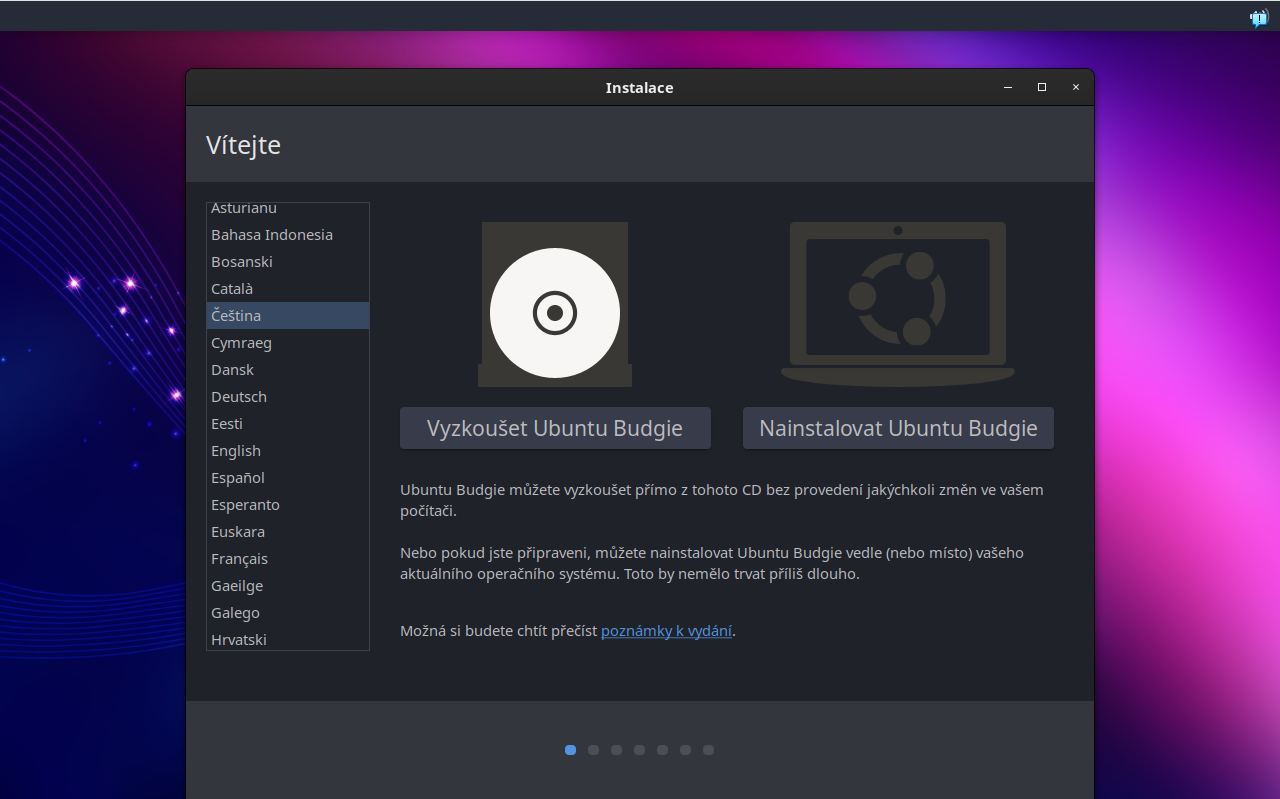Click Vyzkoušet Ubuntu Budgie button
1280x799 pixels.
click(555, 428)
